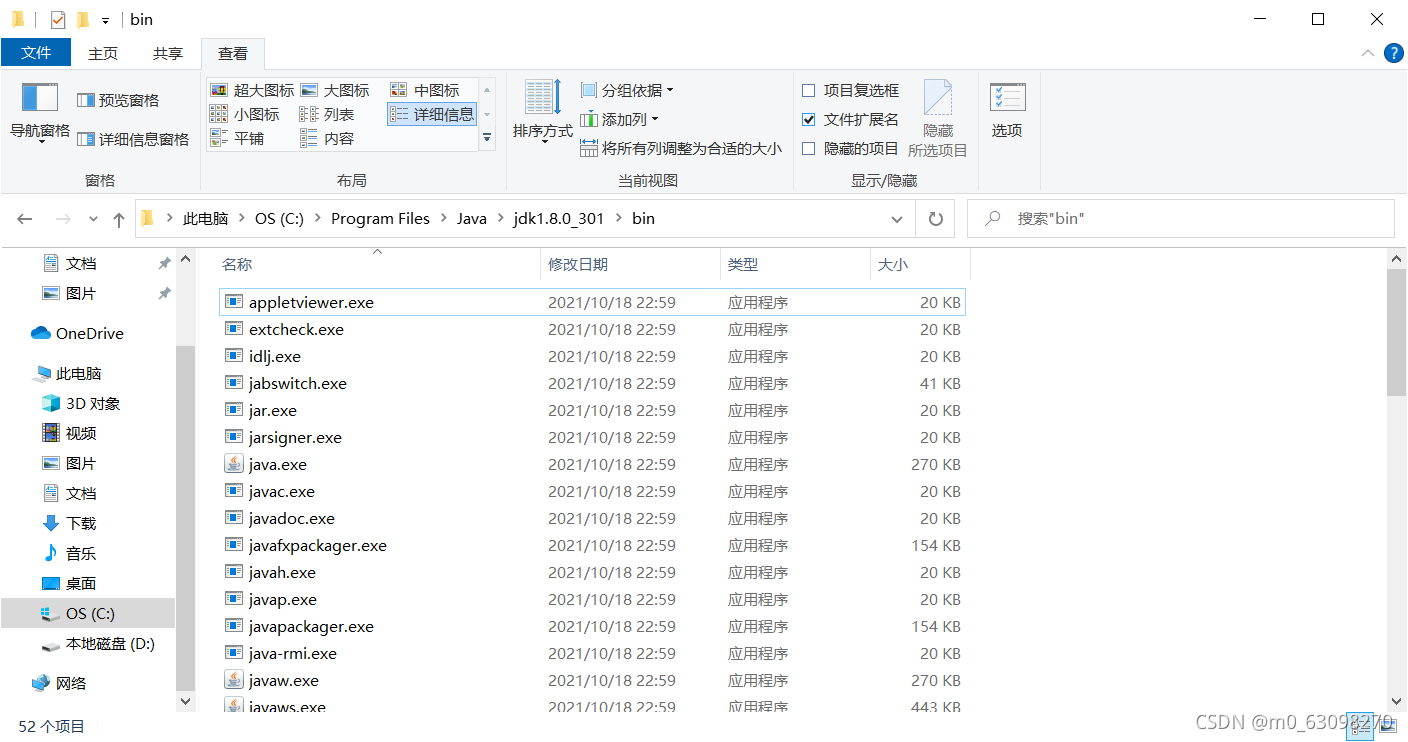Open folder Options (选项)

(1007, 111)
